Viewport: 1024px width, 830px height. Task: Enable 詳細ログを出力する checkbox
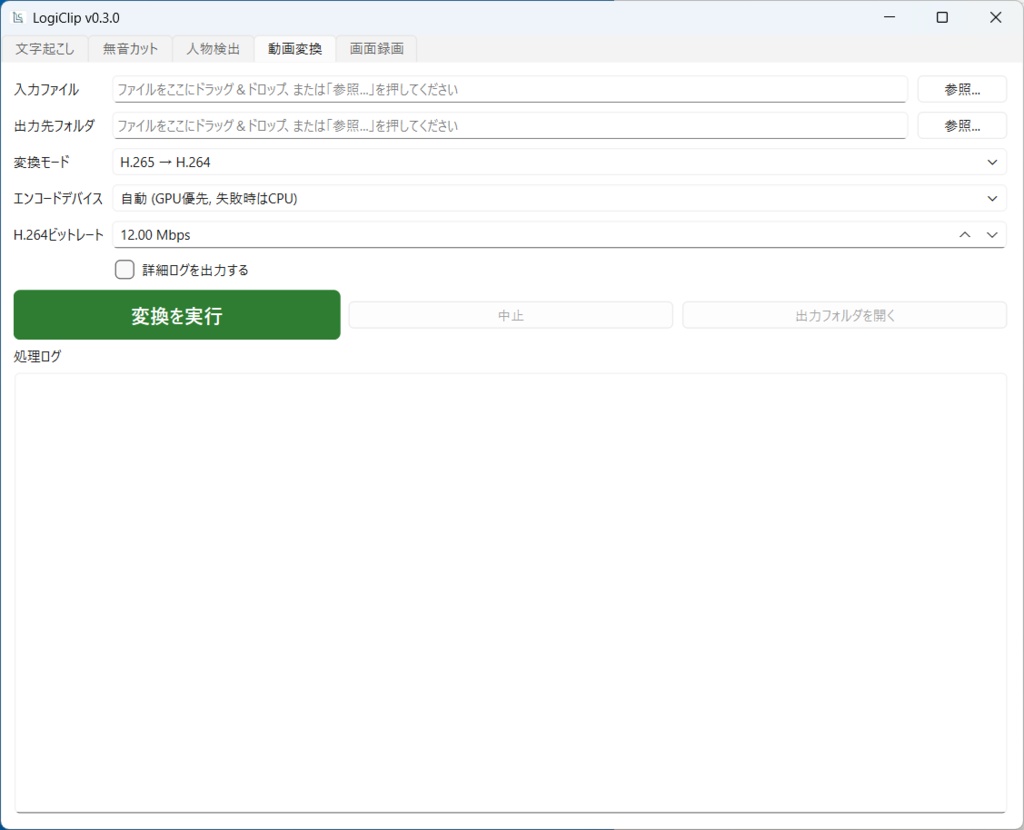coord(125,270)
